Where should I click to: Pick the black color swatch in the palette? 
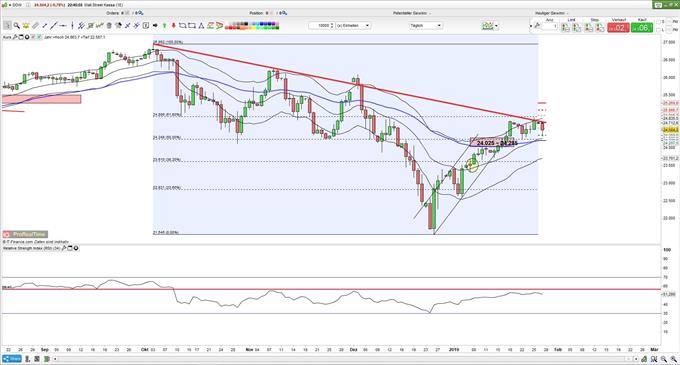click(245, 24)
